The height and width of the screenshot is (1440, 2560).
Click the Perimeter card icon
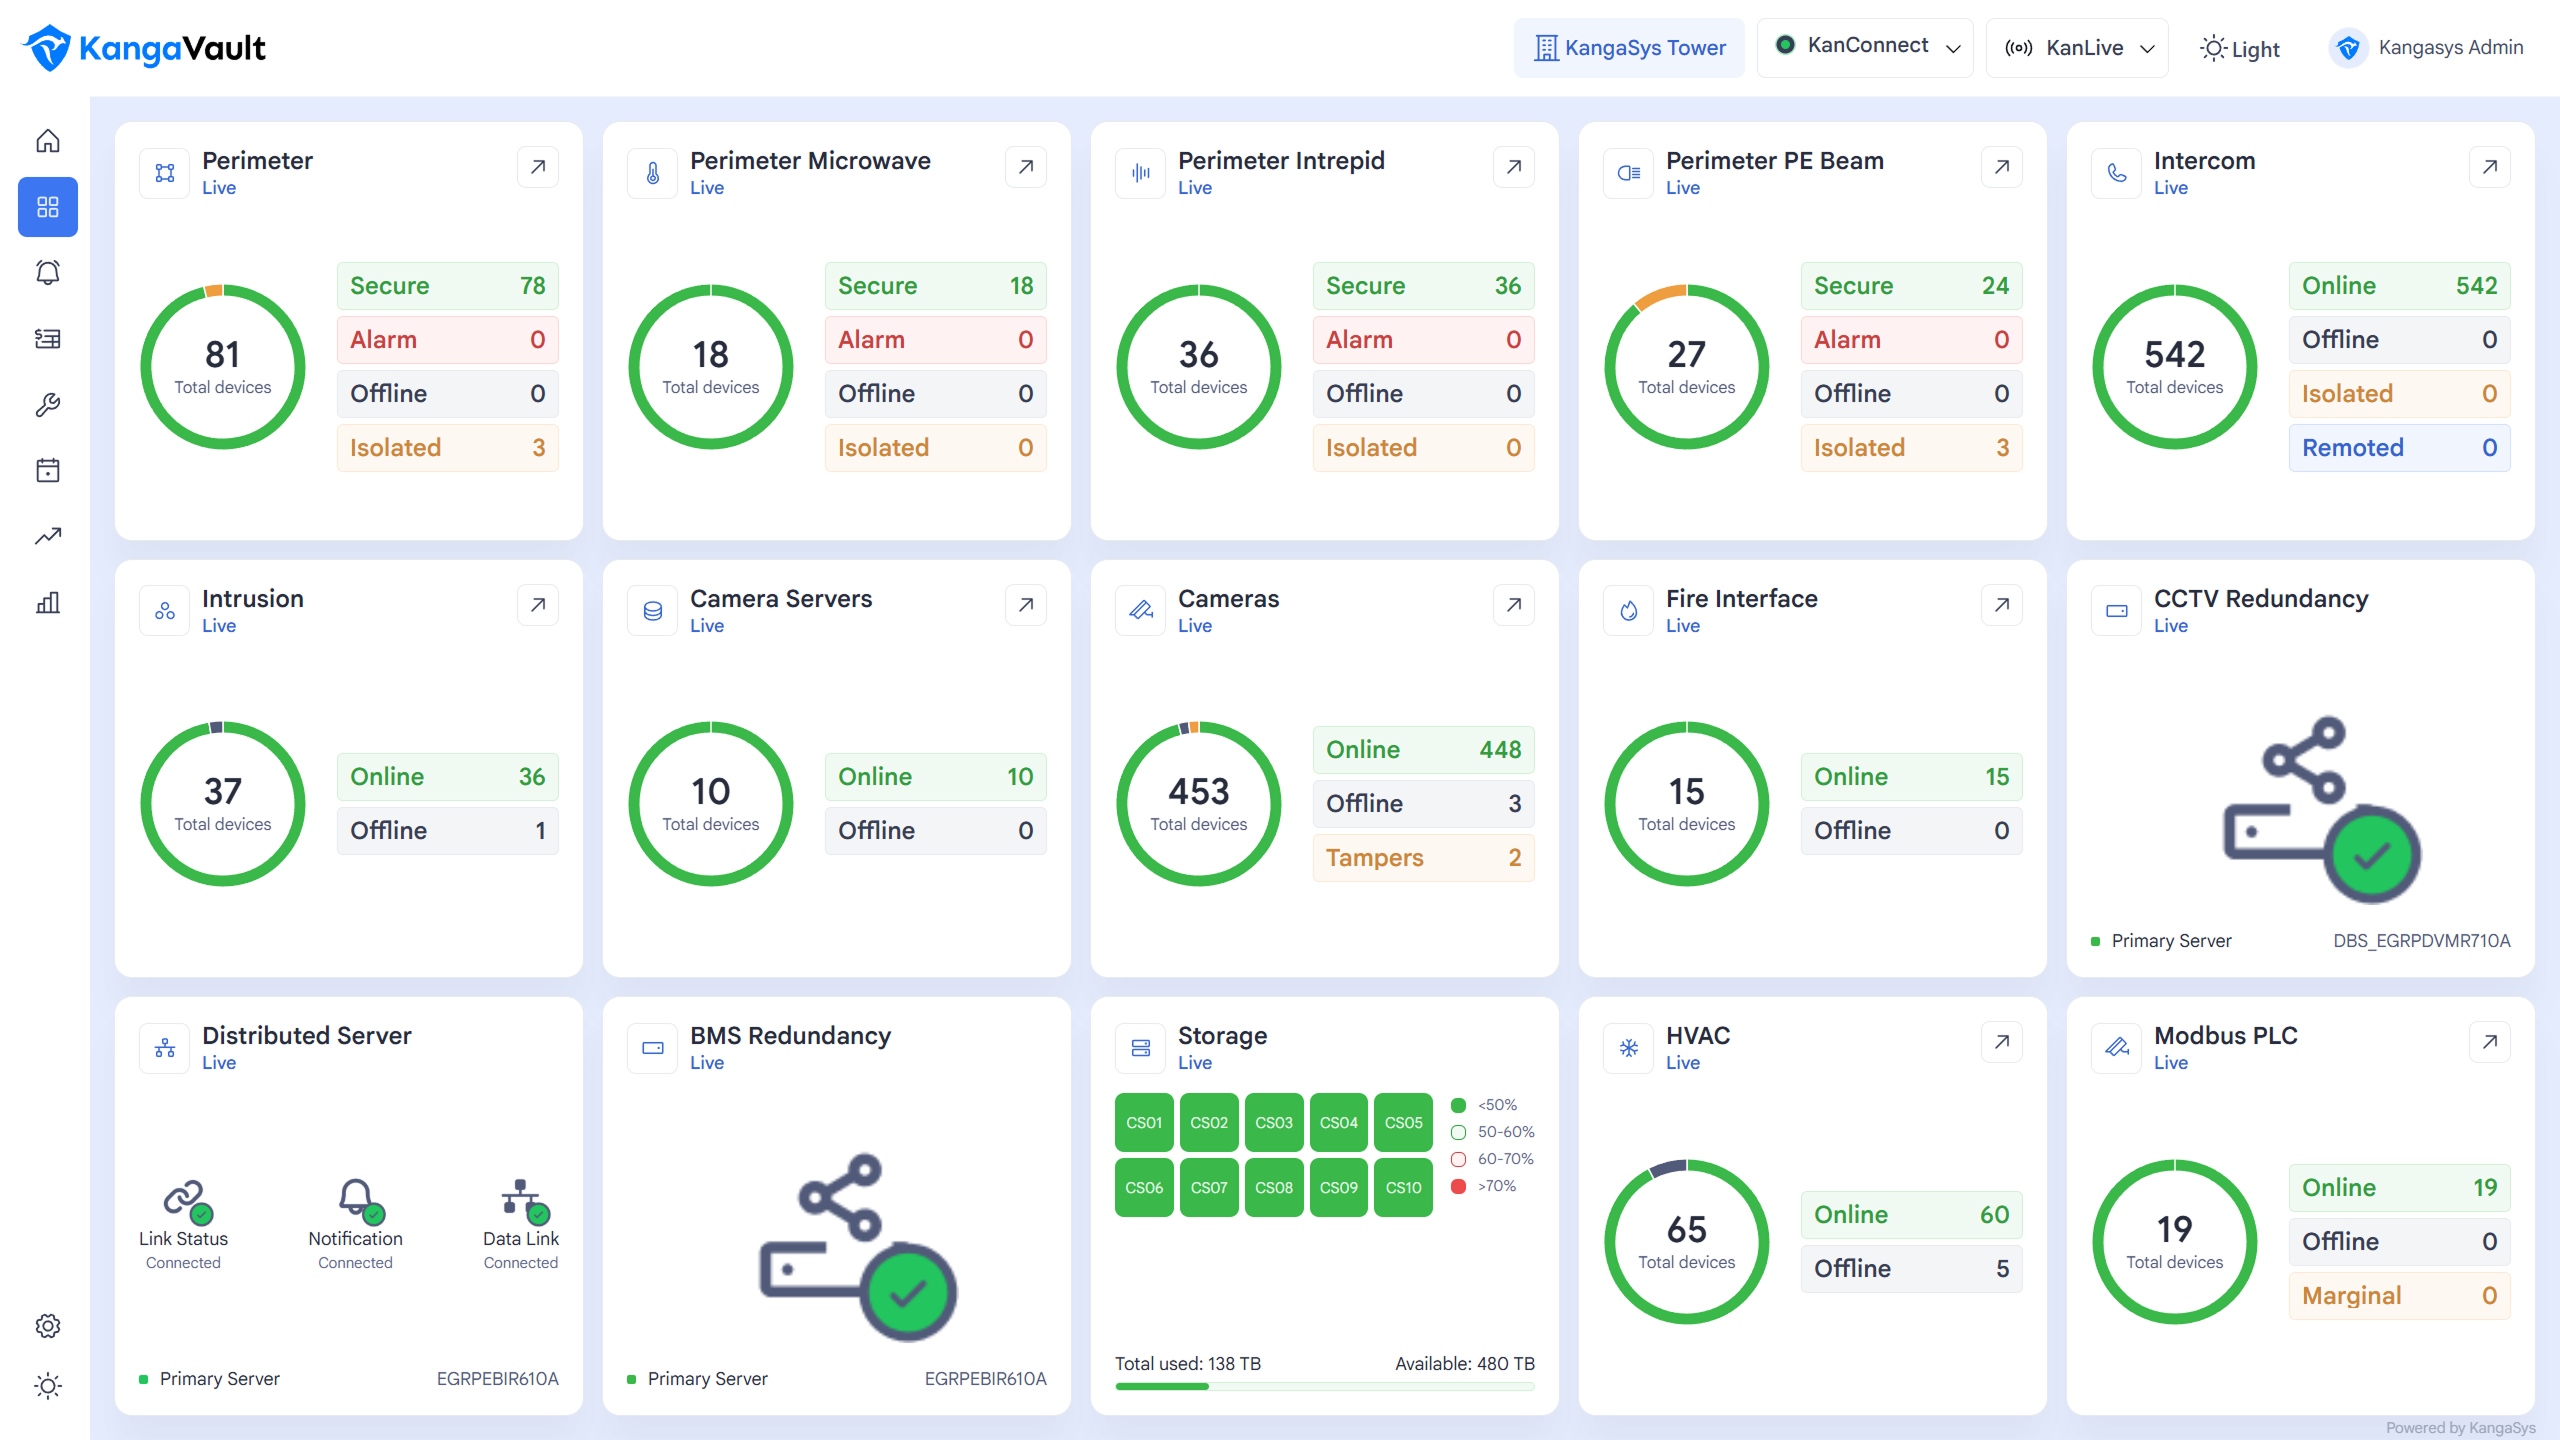click(x=165, y=173)
